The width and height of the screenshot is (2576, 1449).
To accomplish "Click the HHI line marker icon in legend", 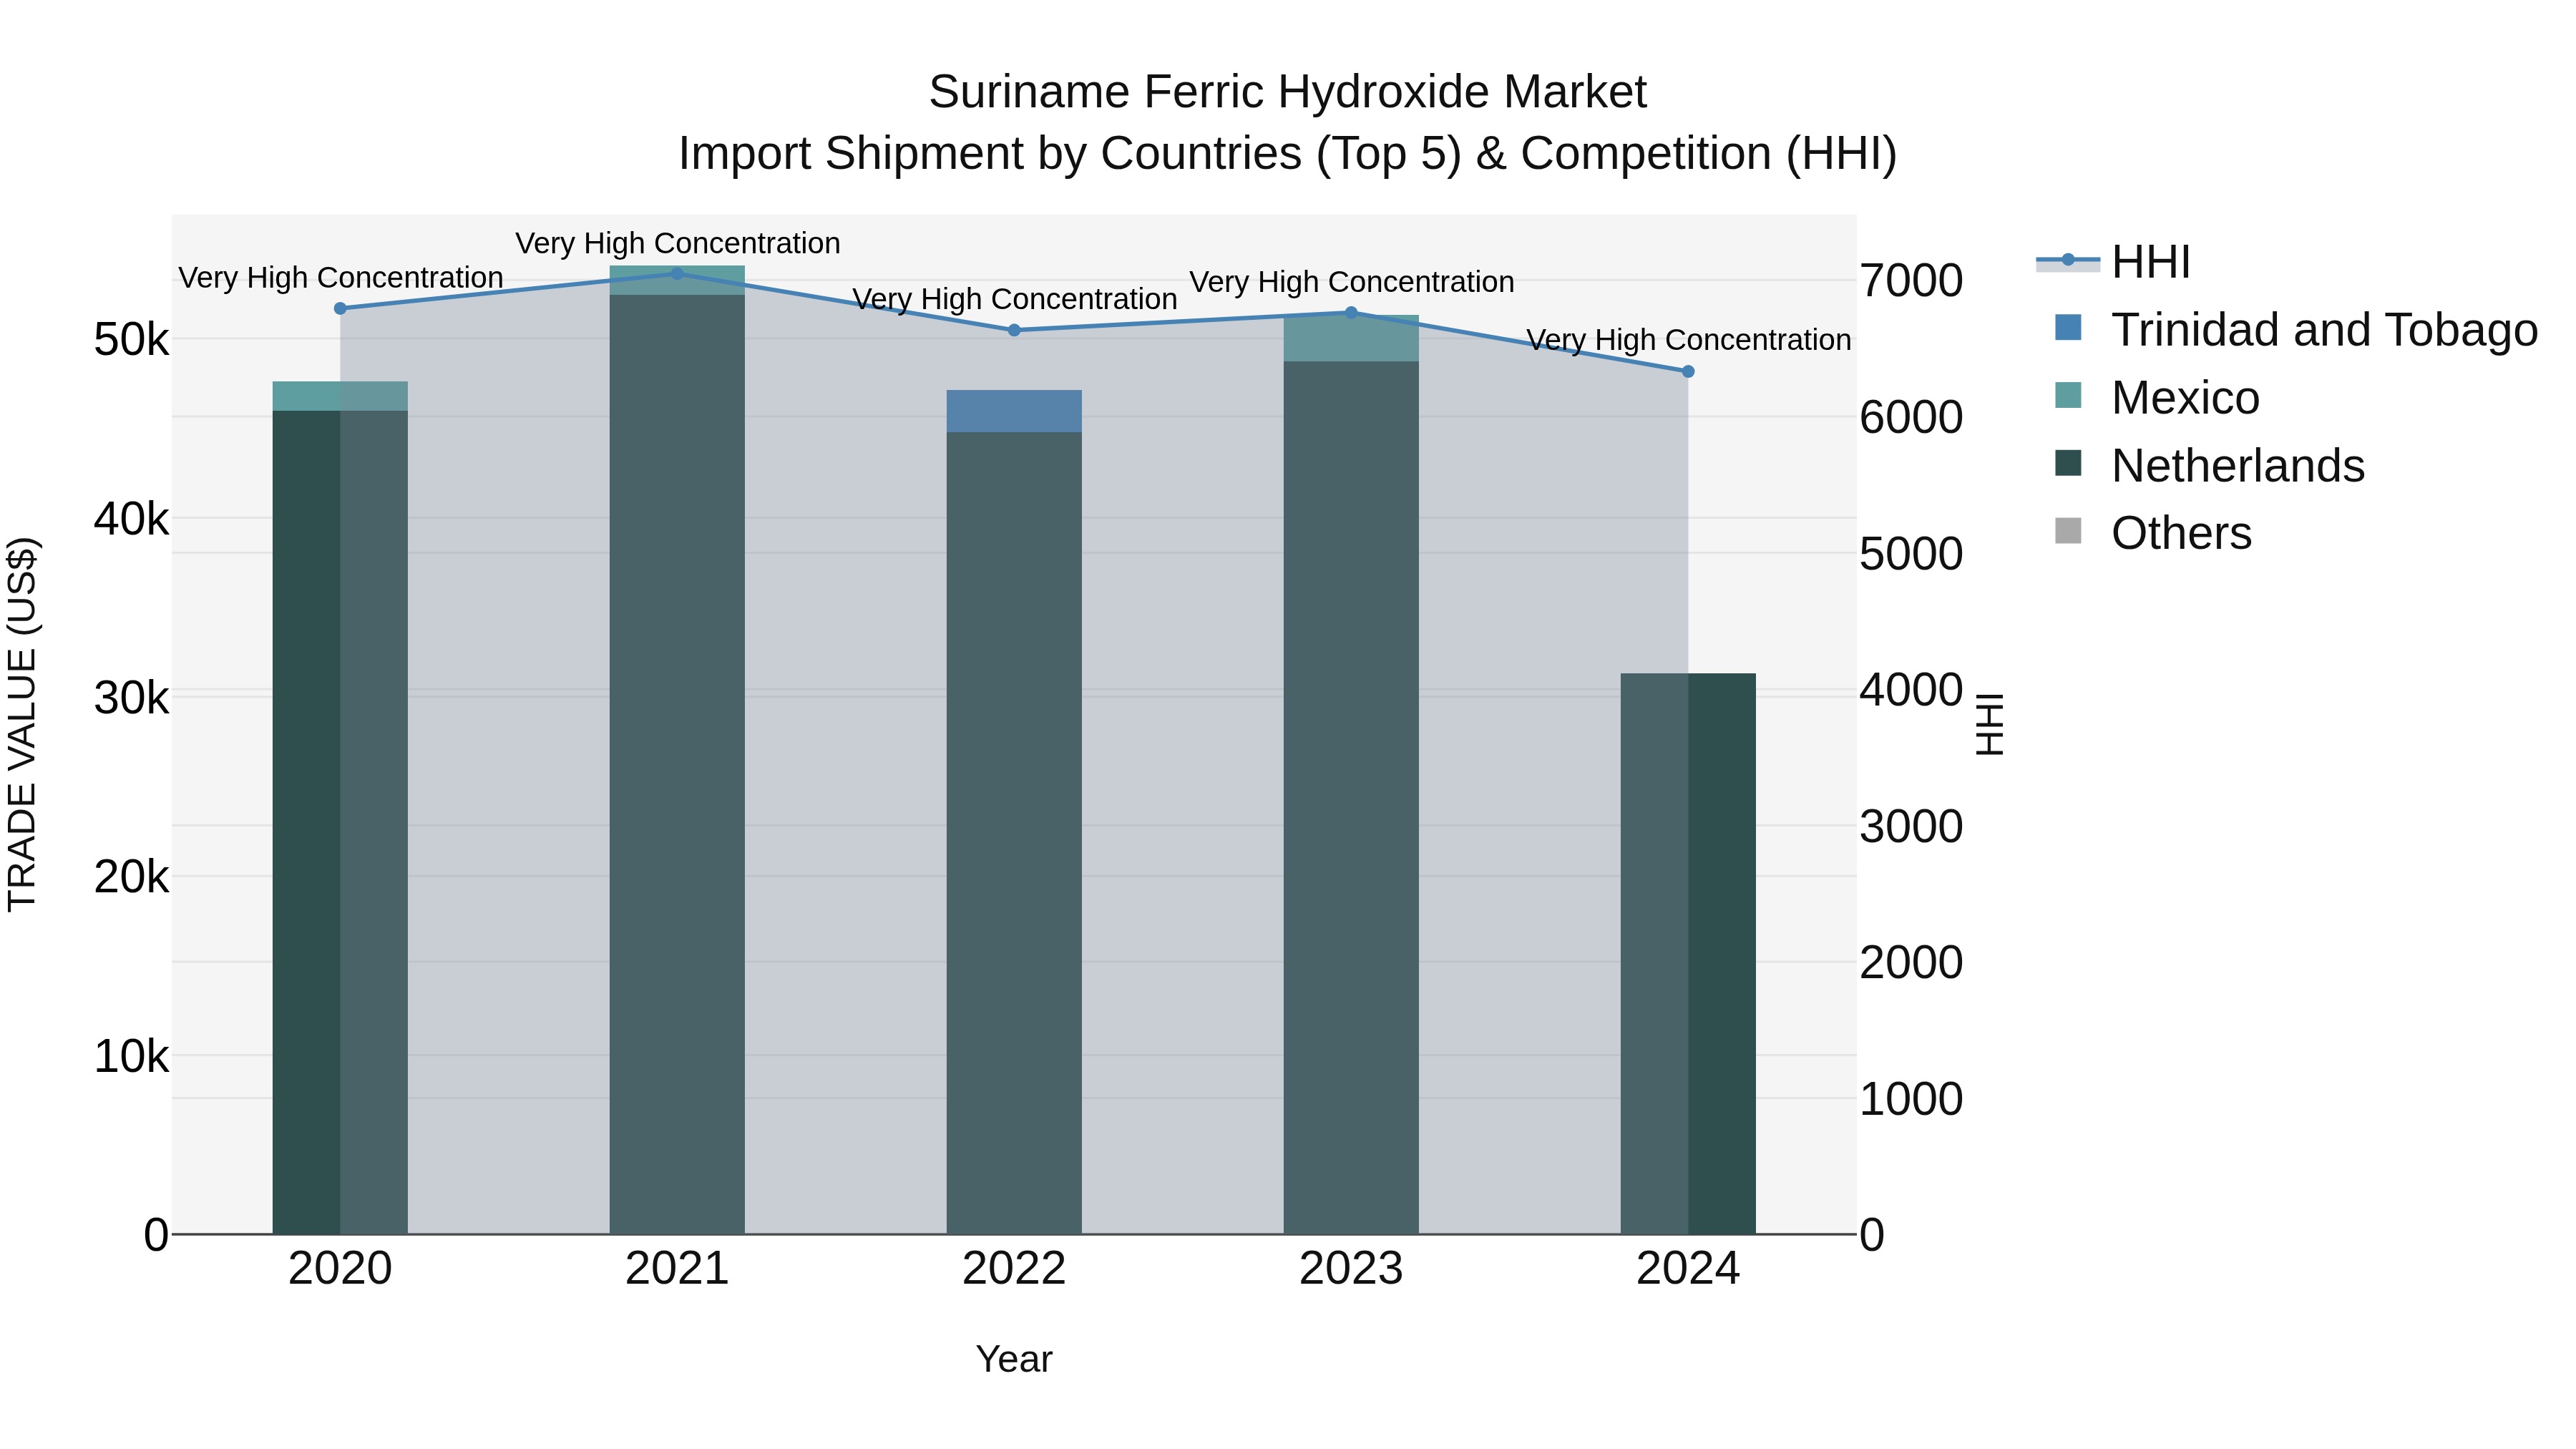I will (x=2068, y=261).
